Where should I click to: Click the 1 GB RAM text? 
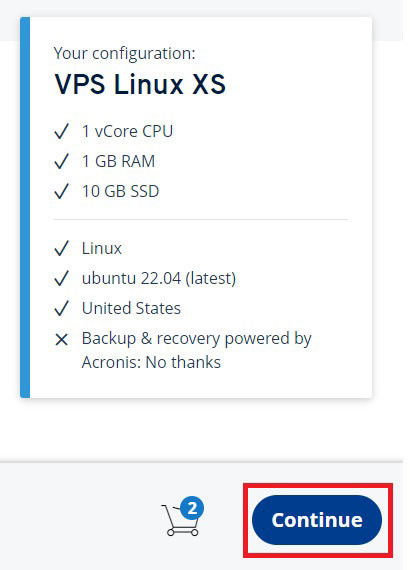pyautogui.click(x=118, y=161)
